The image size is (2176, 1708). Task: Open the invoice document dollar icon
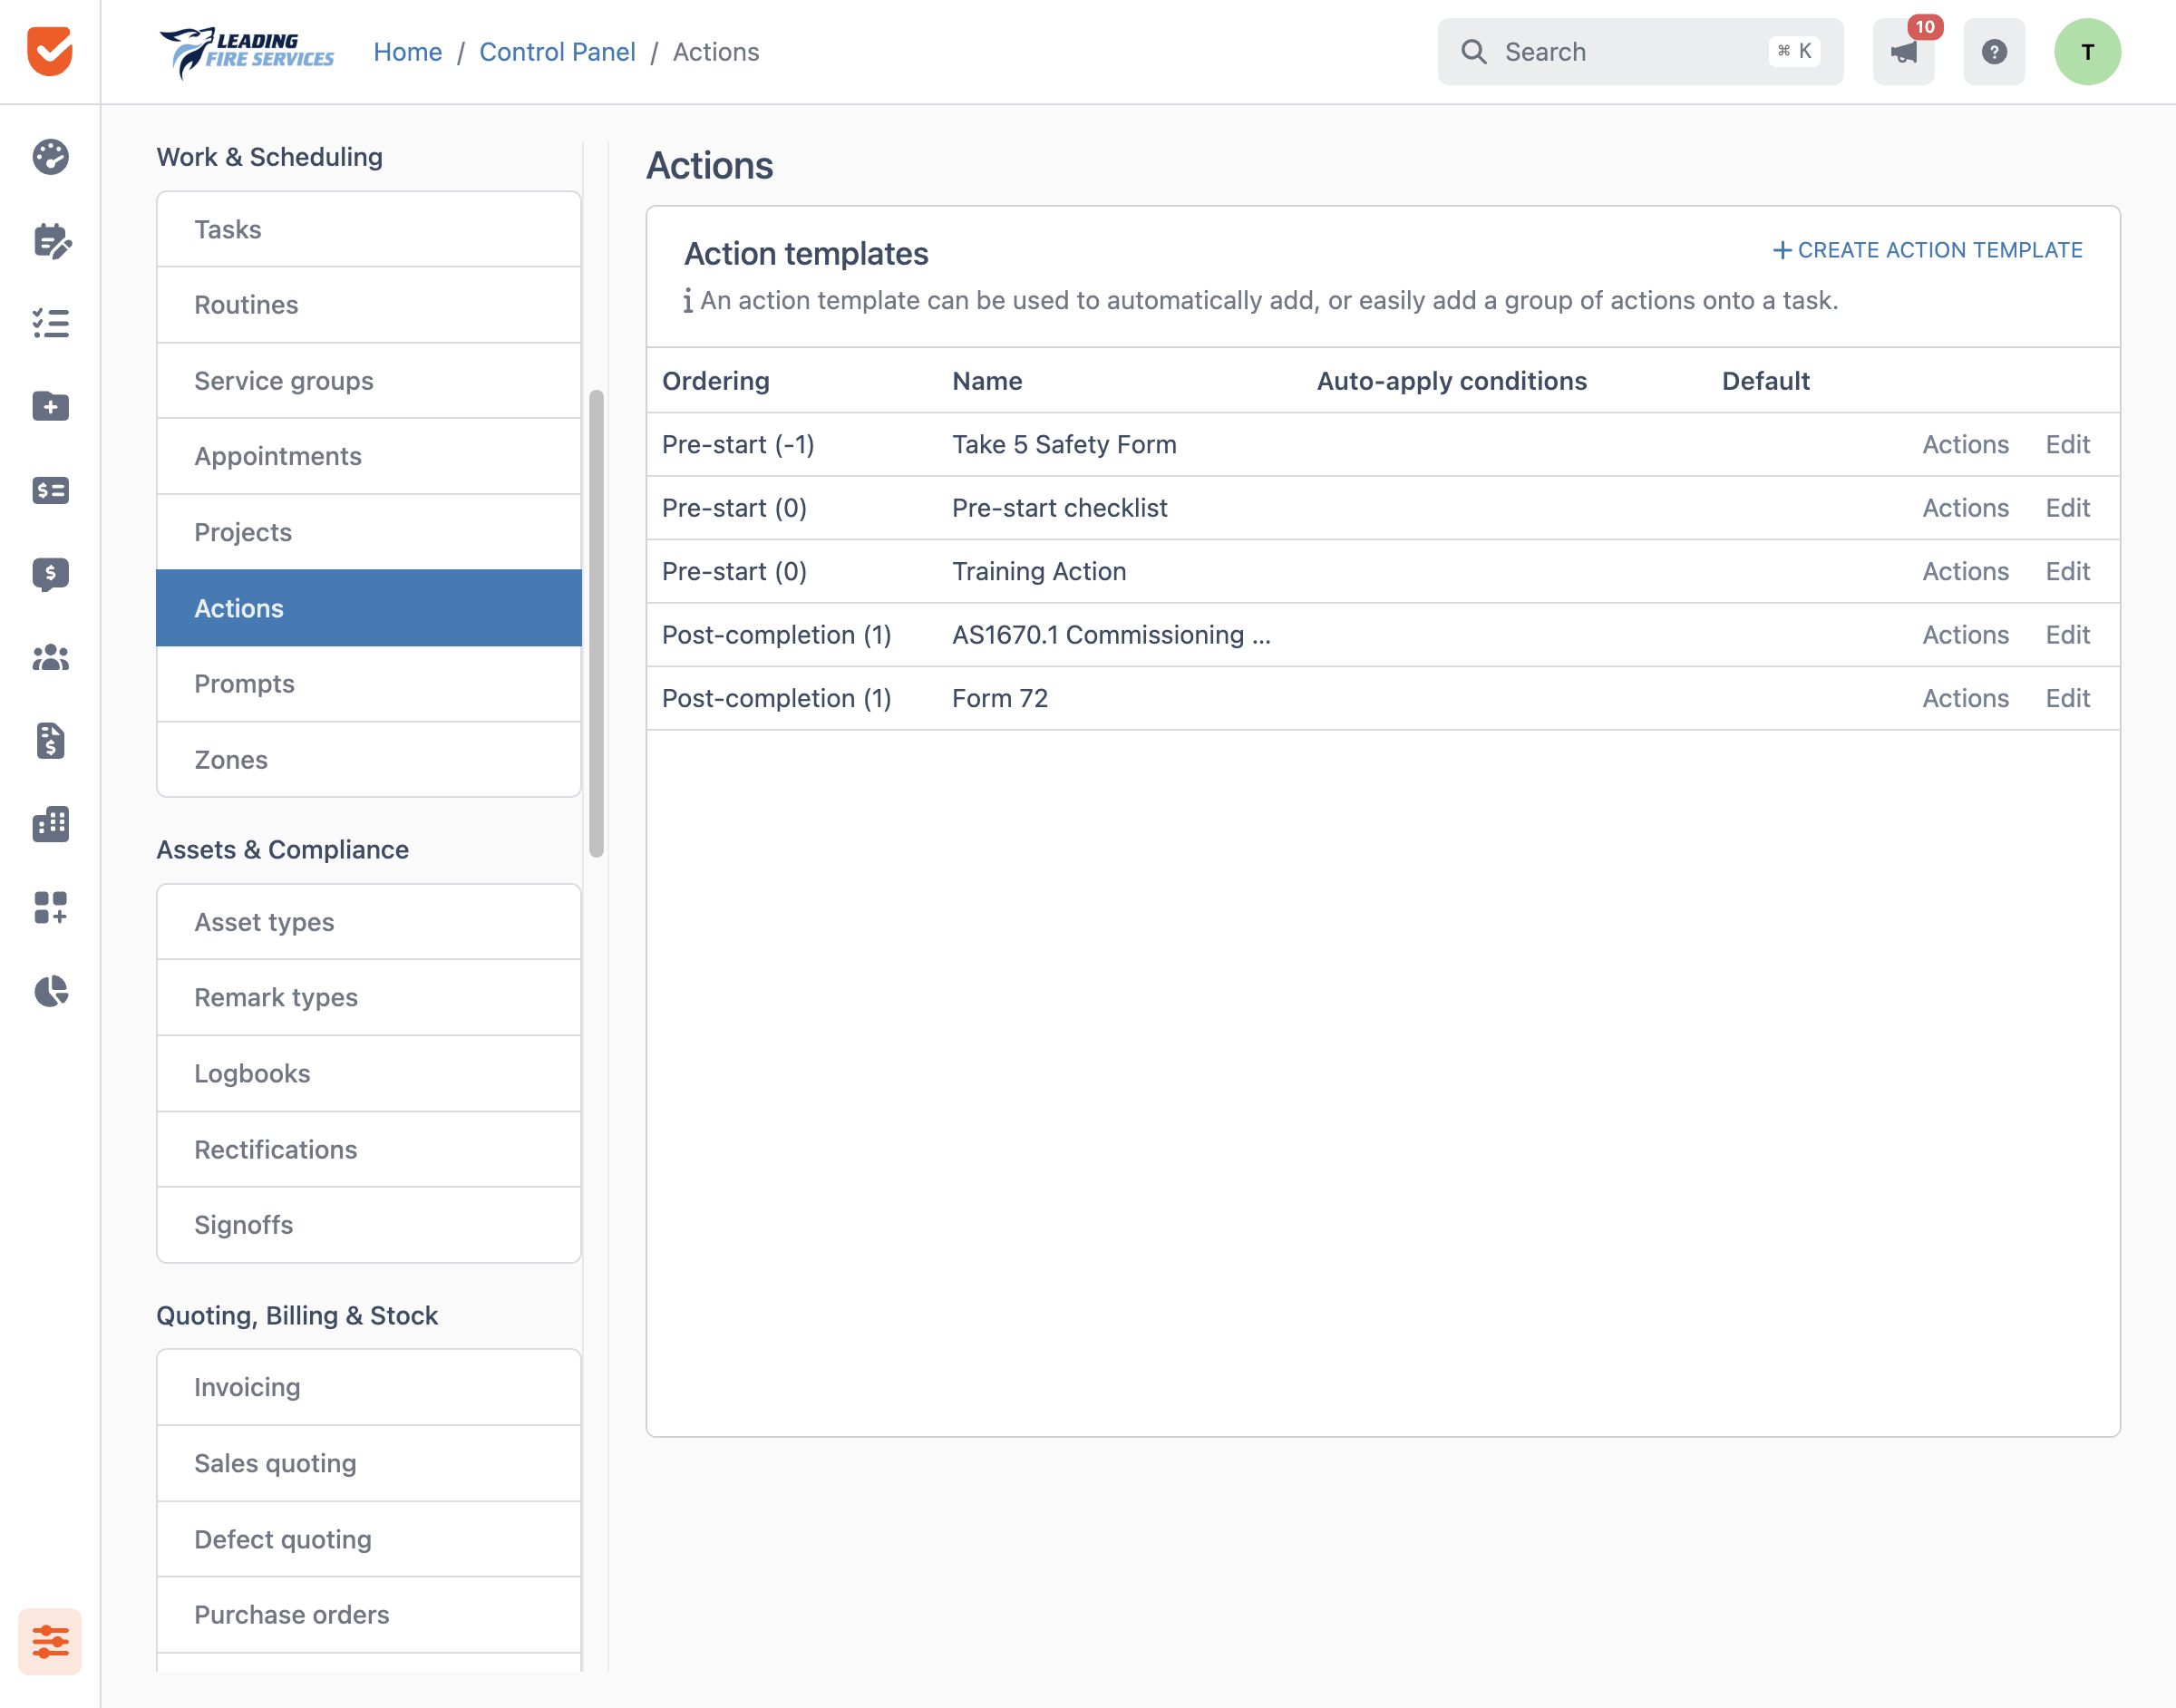click(x=50, y=741)
